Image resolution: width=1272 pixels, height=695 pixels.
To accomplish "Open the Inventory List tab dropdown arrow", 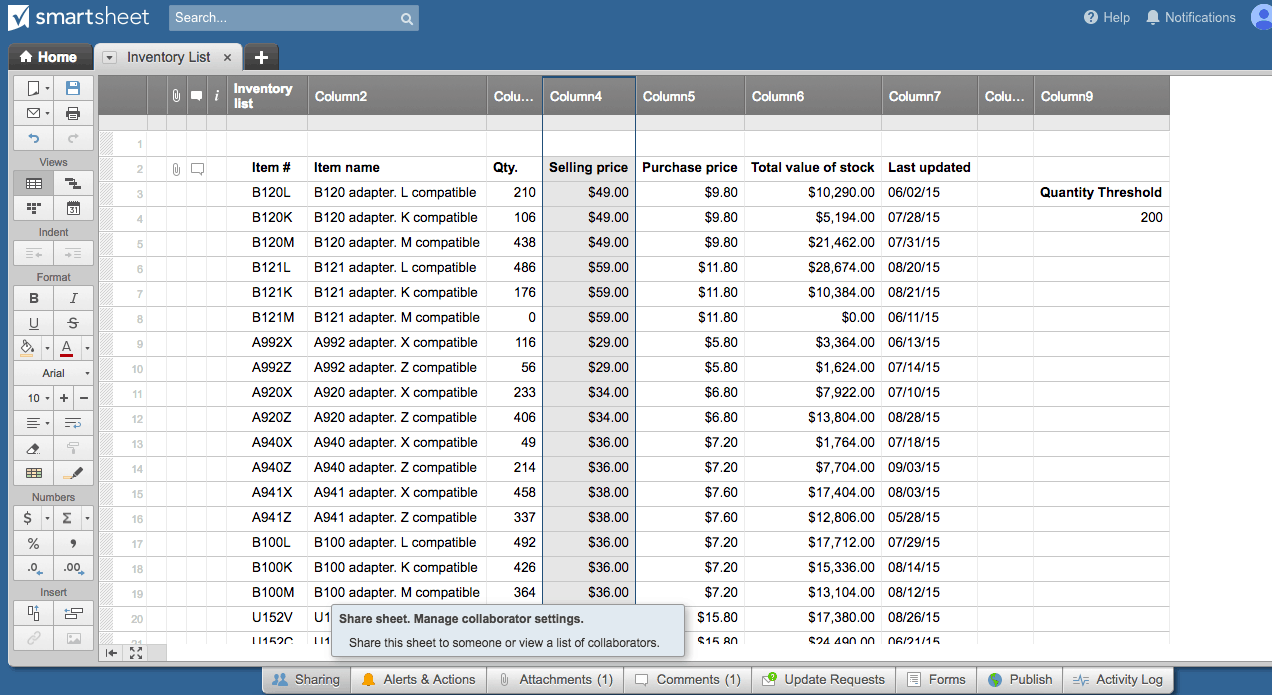I will tap(110, 58).
